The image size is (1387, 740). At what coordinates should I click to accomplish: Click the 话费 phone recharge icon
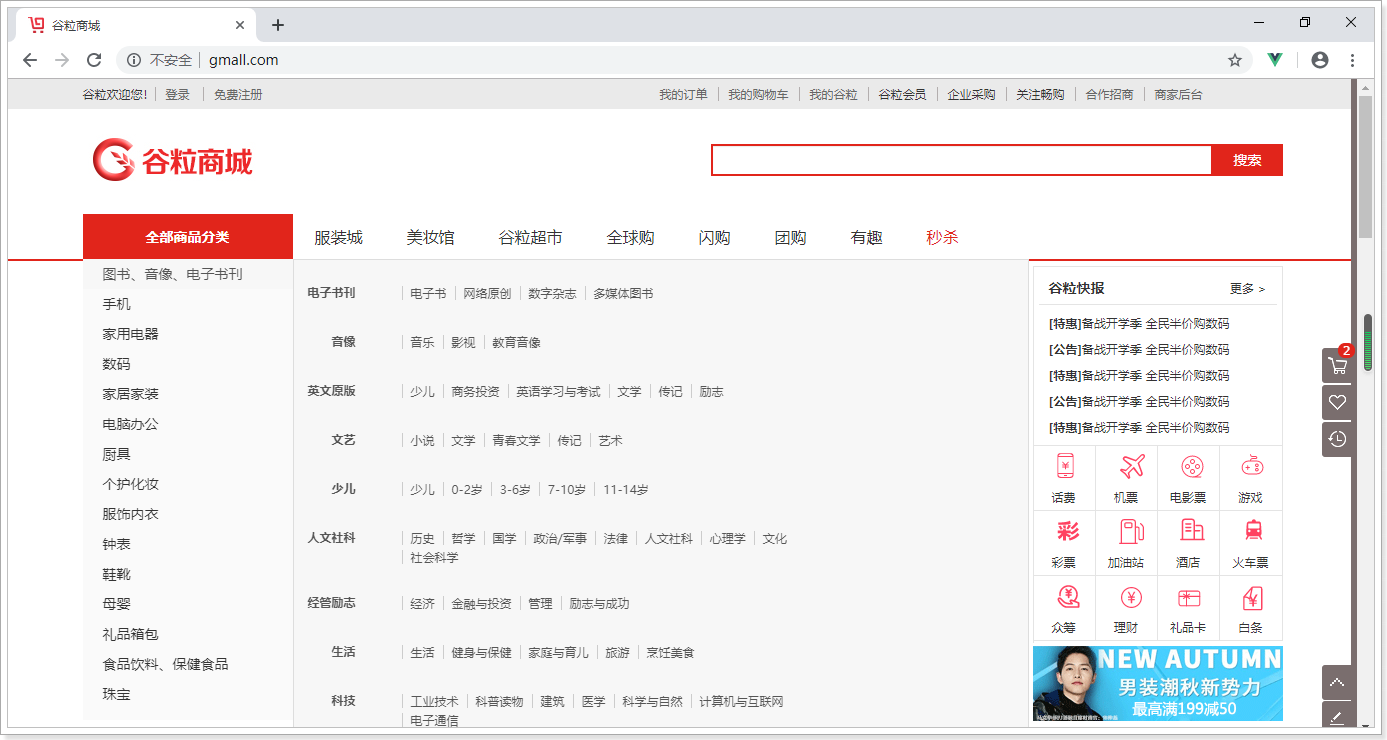point(1064,467)
